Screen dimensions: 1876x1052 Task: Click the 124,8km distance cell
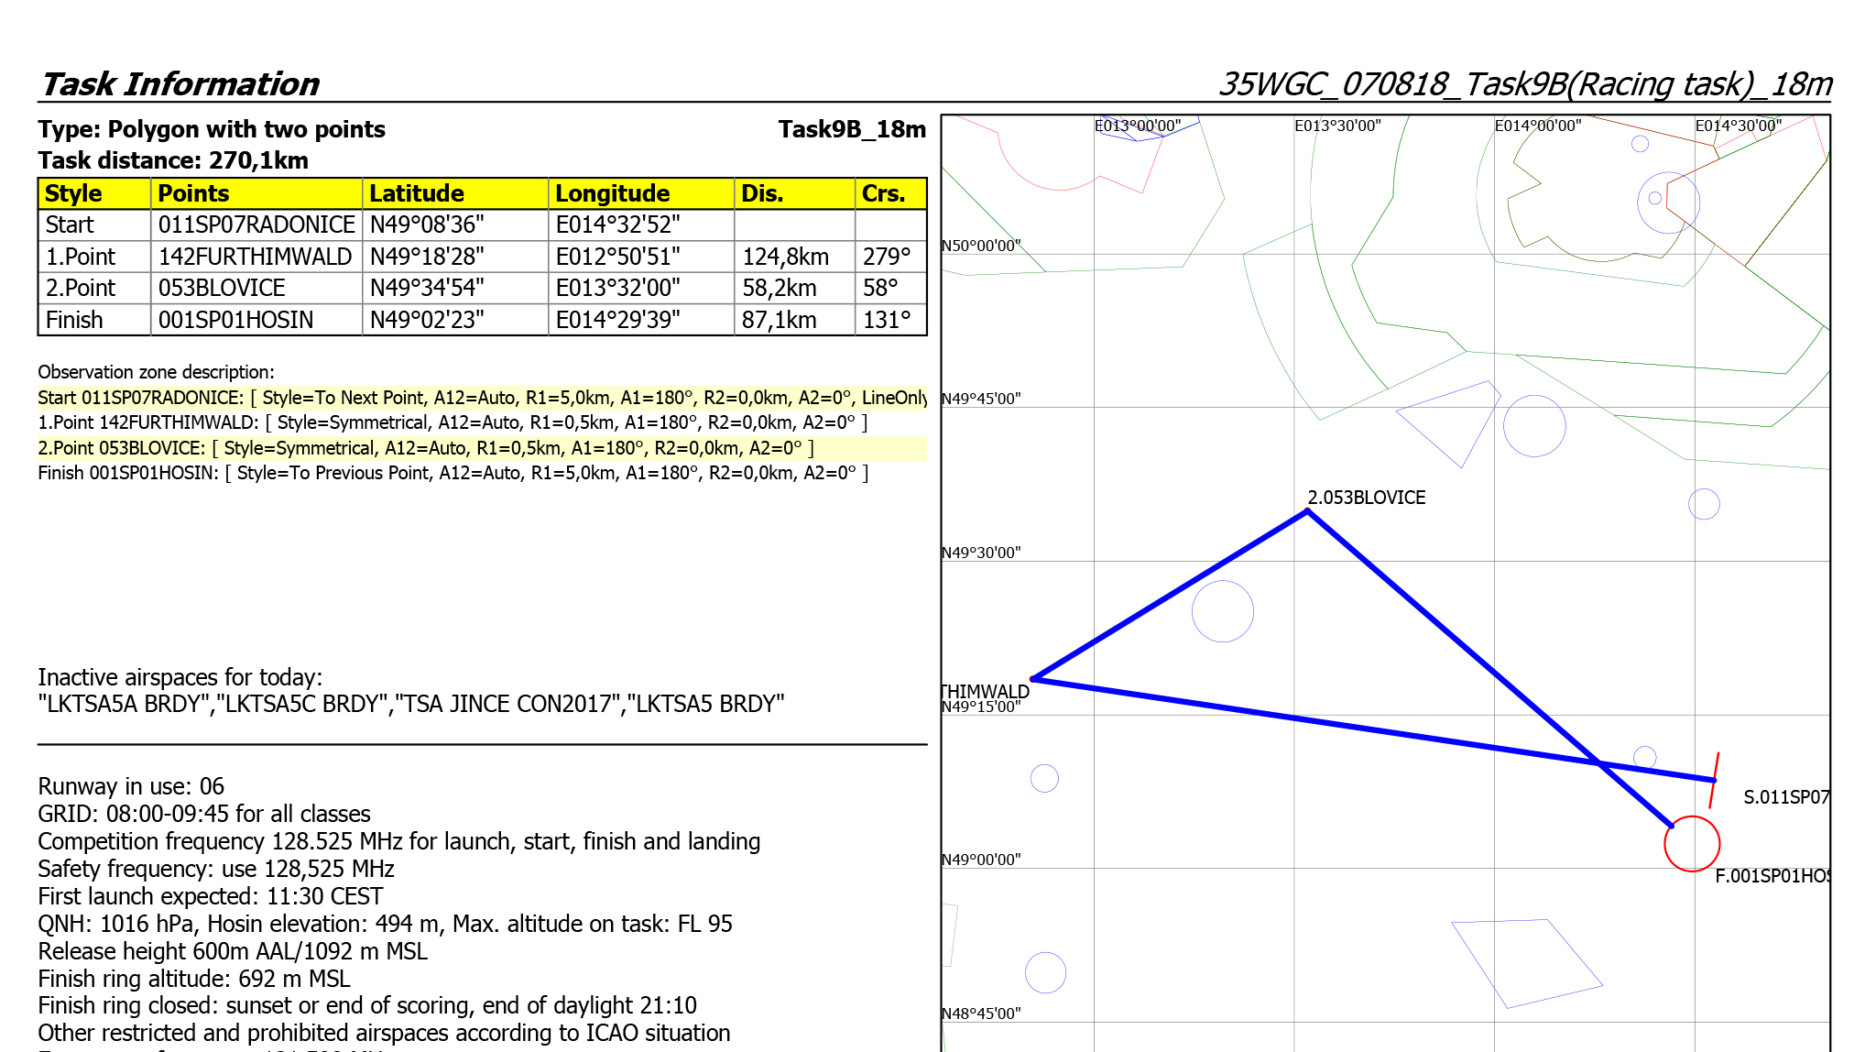[785, 257]
